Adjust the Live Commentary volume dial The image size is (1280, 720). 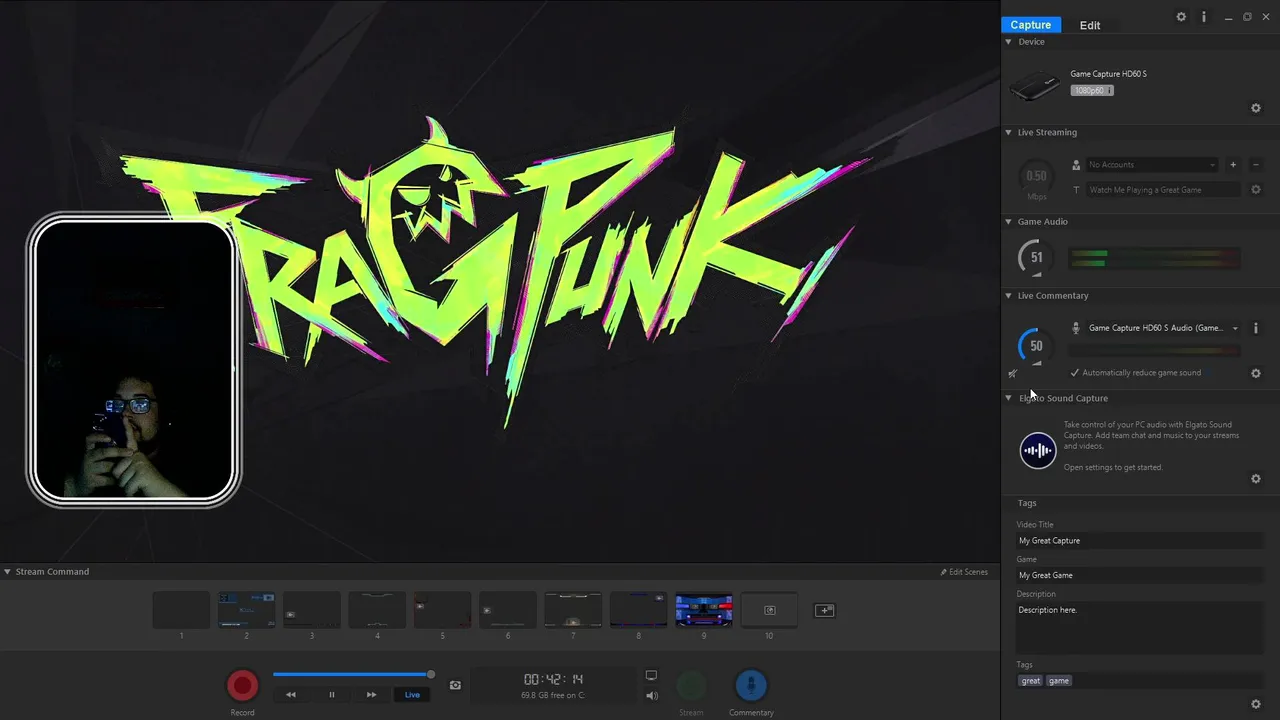[1036, 346]
